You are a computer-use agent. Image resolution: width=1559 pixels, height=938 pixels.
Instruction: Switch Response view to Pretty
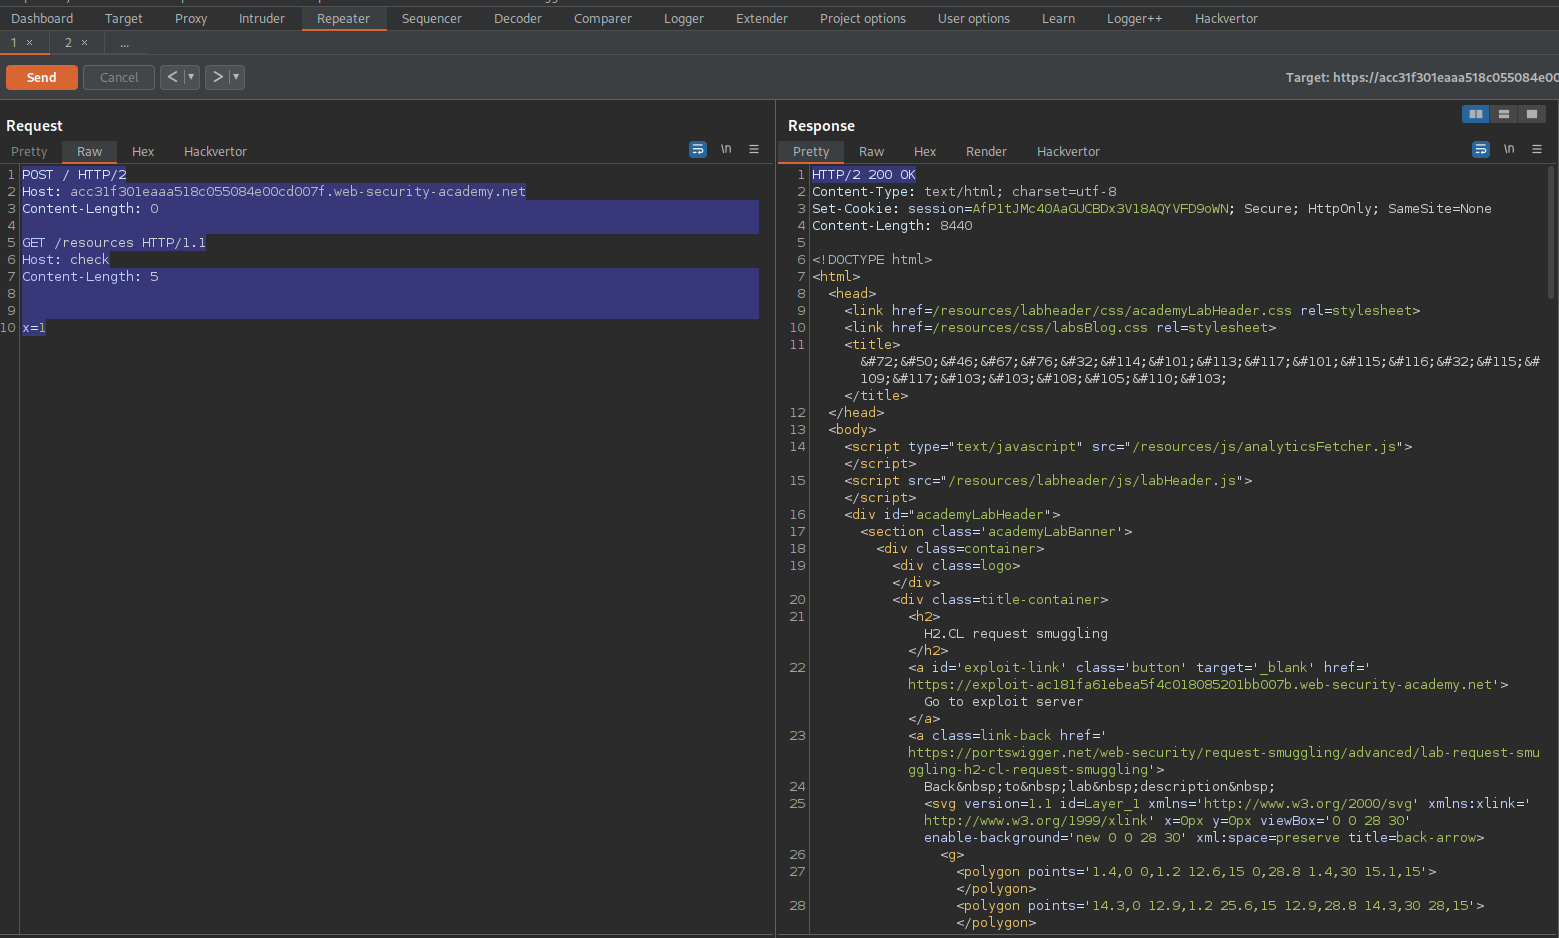pyautogui.click(x=811, y=151)
